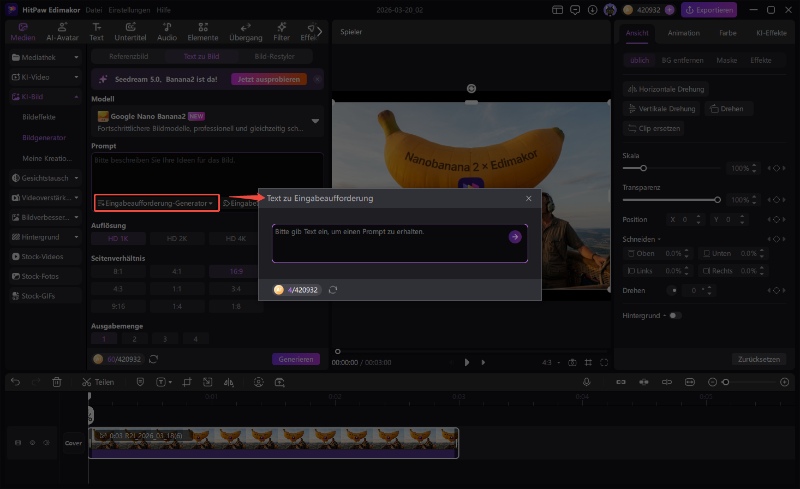This screenshot has width=800, height=489.
Task: Toggle the Hintergrund switch in properties
Action: coord(674,315)
